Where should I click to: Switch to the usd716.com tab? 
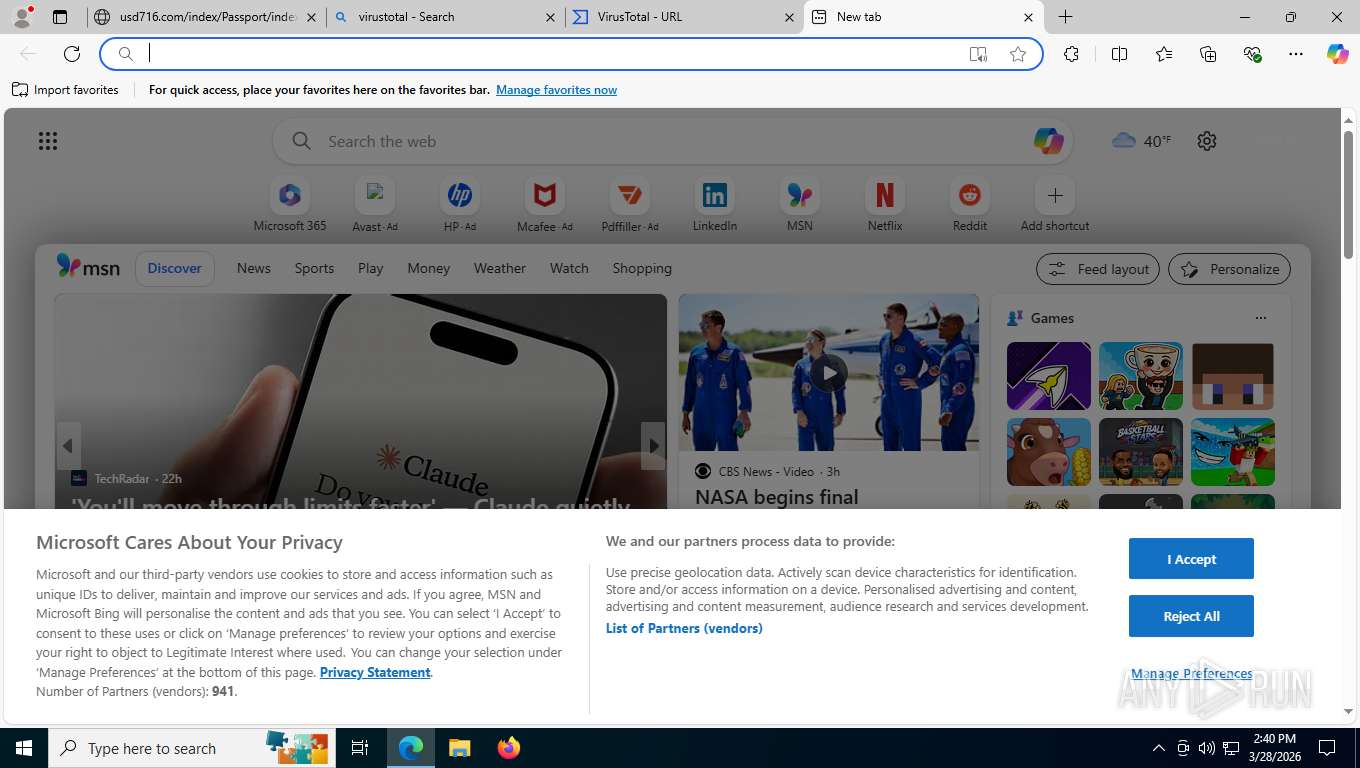pos(206,17)
